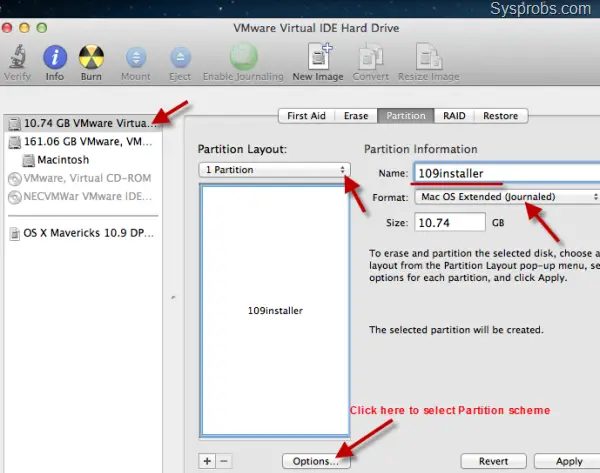Click the Eject toolbar icon

tap(180, 57)
